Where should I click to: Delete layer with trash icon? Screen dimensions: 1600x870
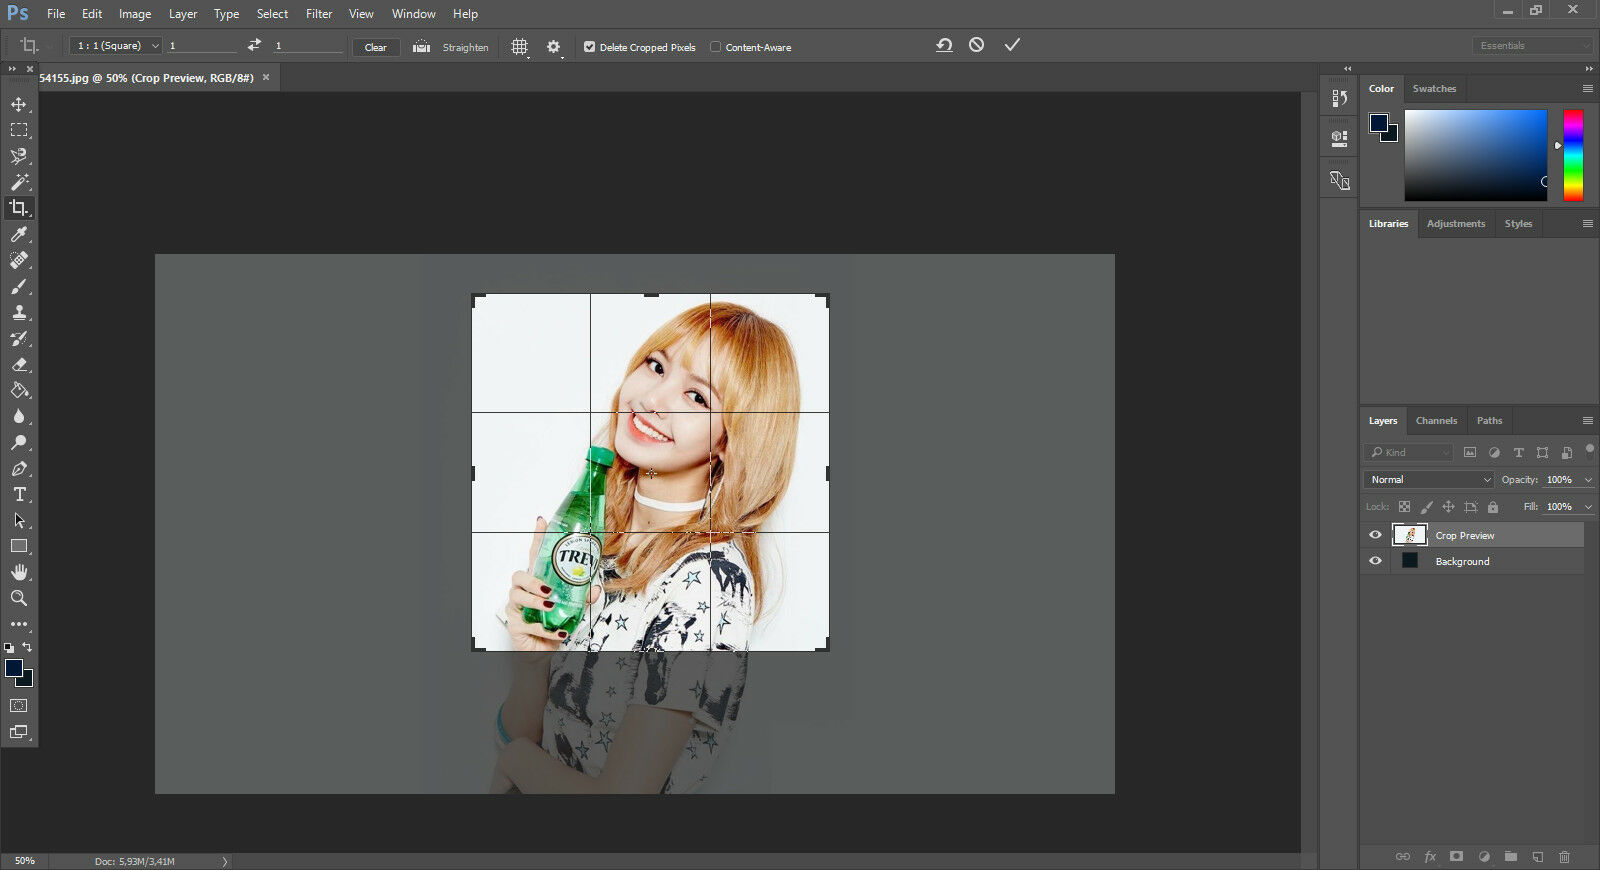[1565, 857]
